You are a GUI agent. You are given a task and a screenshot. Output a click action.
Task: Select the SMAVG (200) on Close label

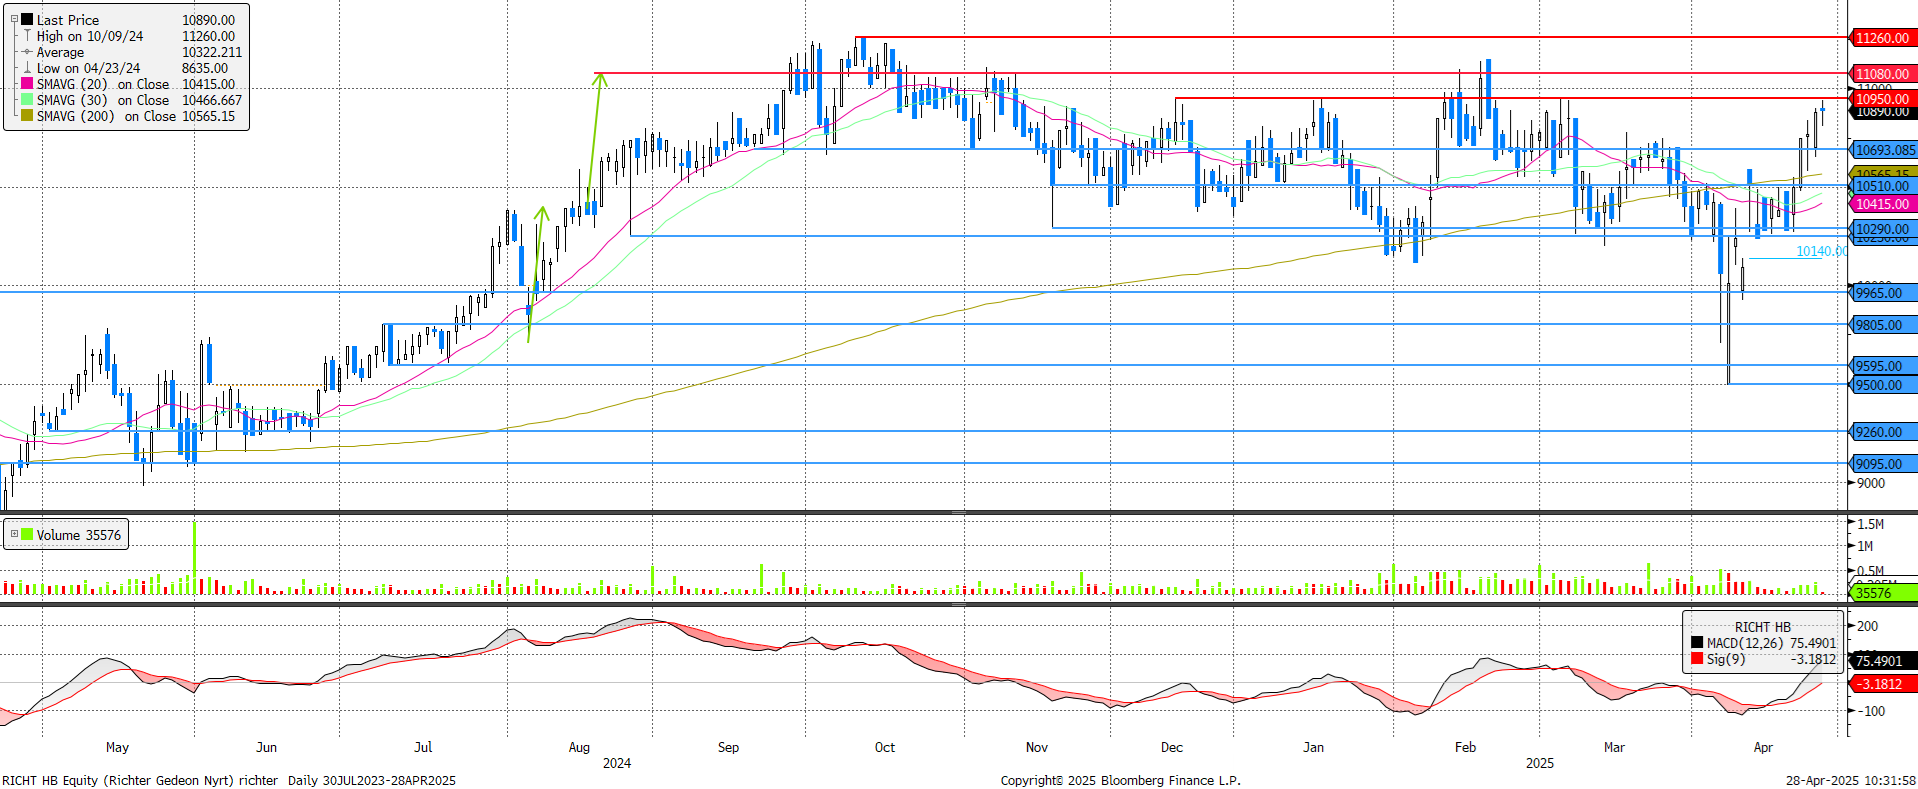click(106, 116)
